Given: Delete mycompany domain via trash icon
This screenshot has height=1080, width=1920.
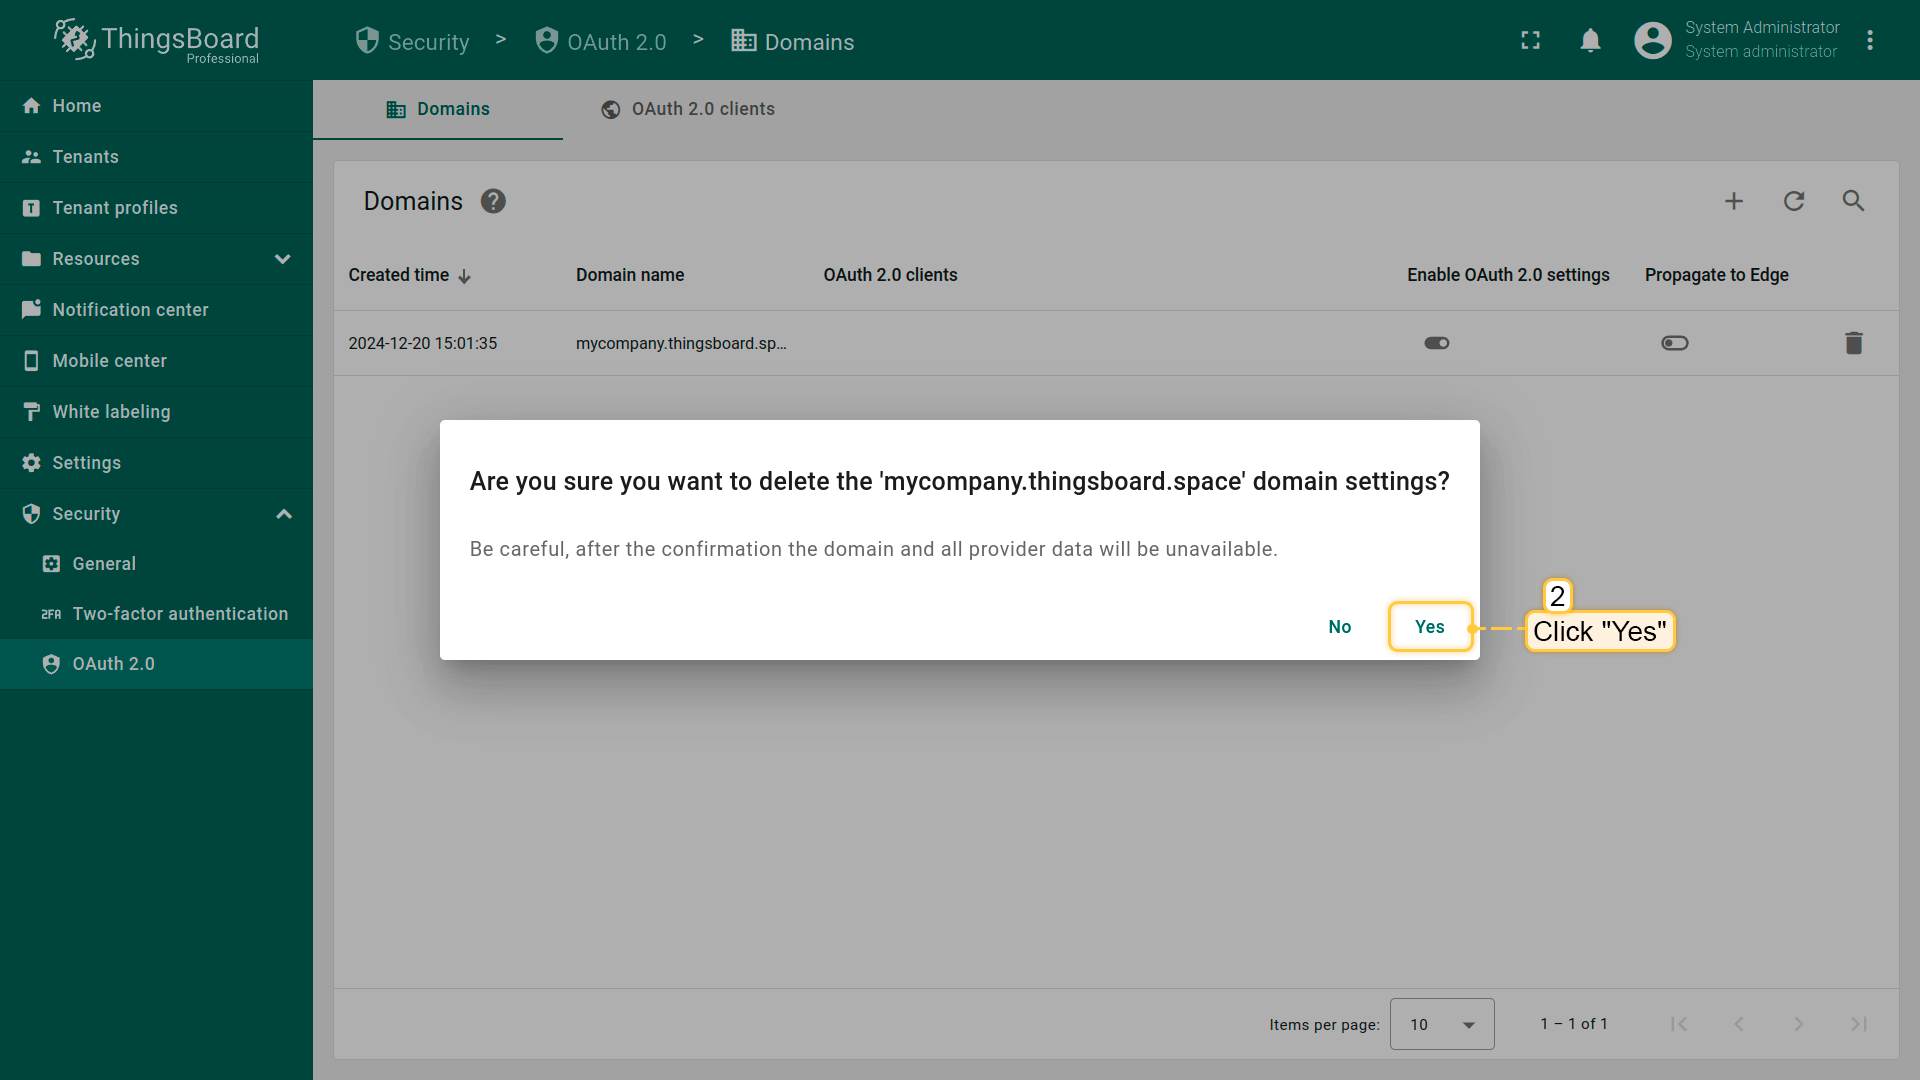Looking at the screenshot, I should tap(1853, 343).
